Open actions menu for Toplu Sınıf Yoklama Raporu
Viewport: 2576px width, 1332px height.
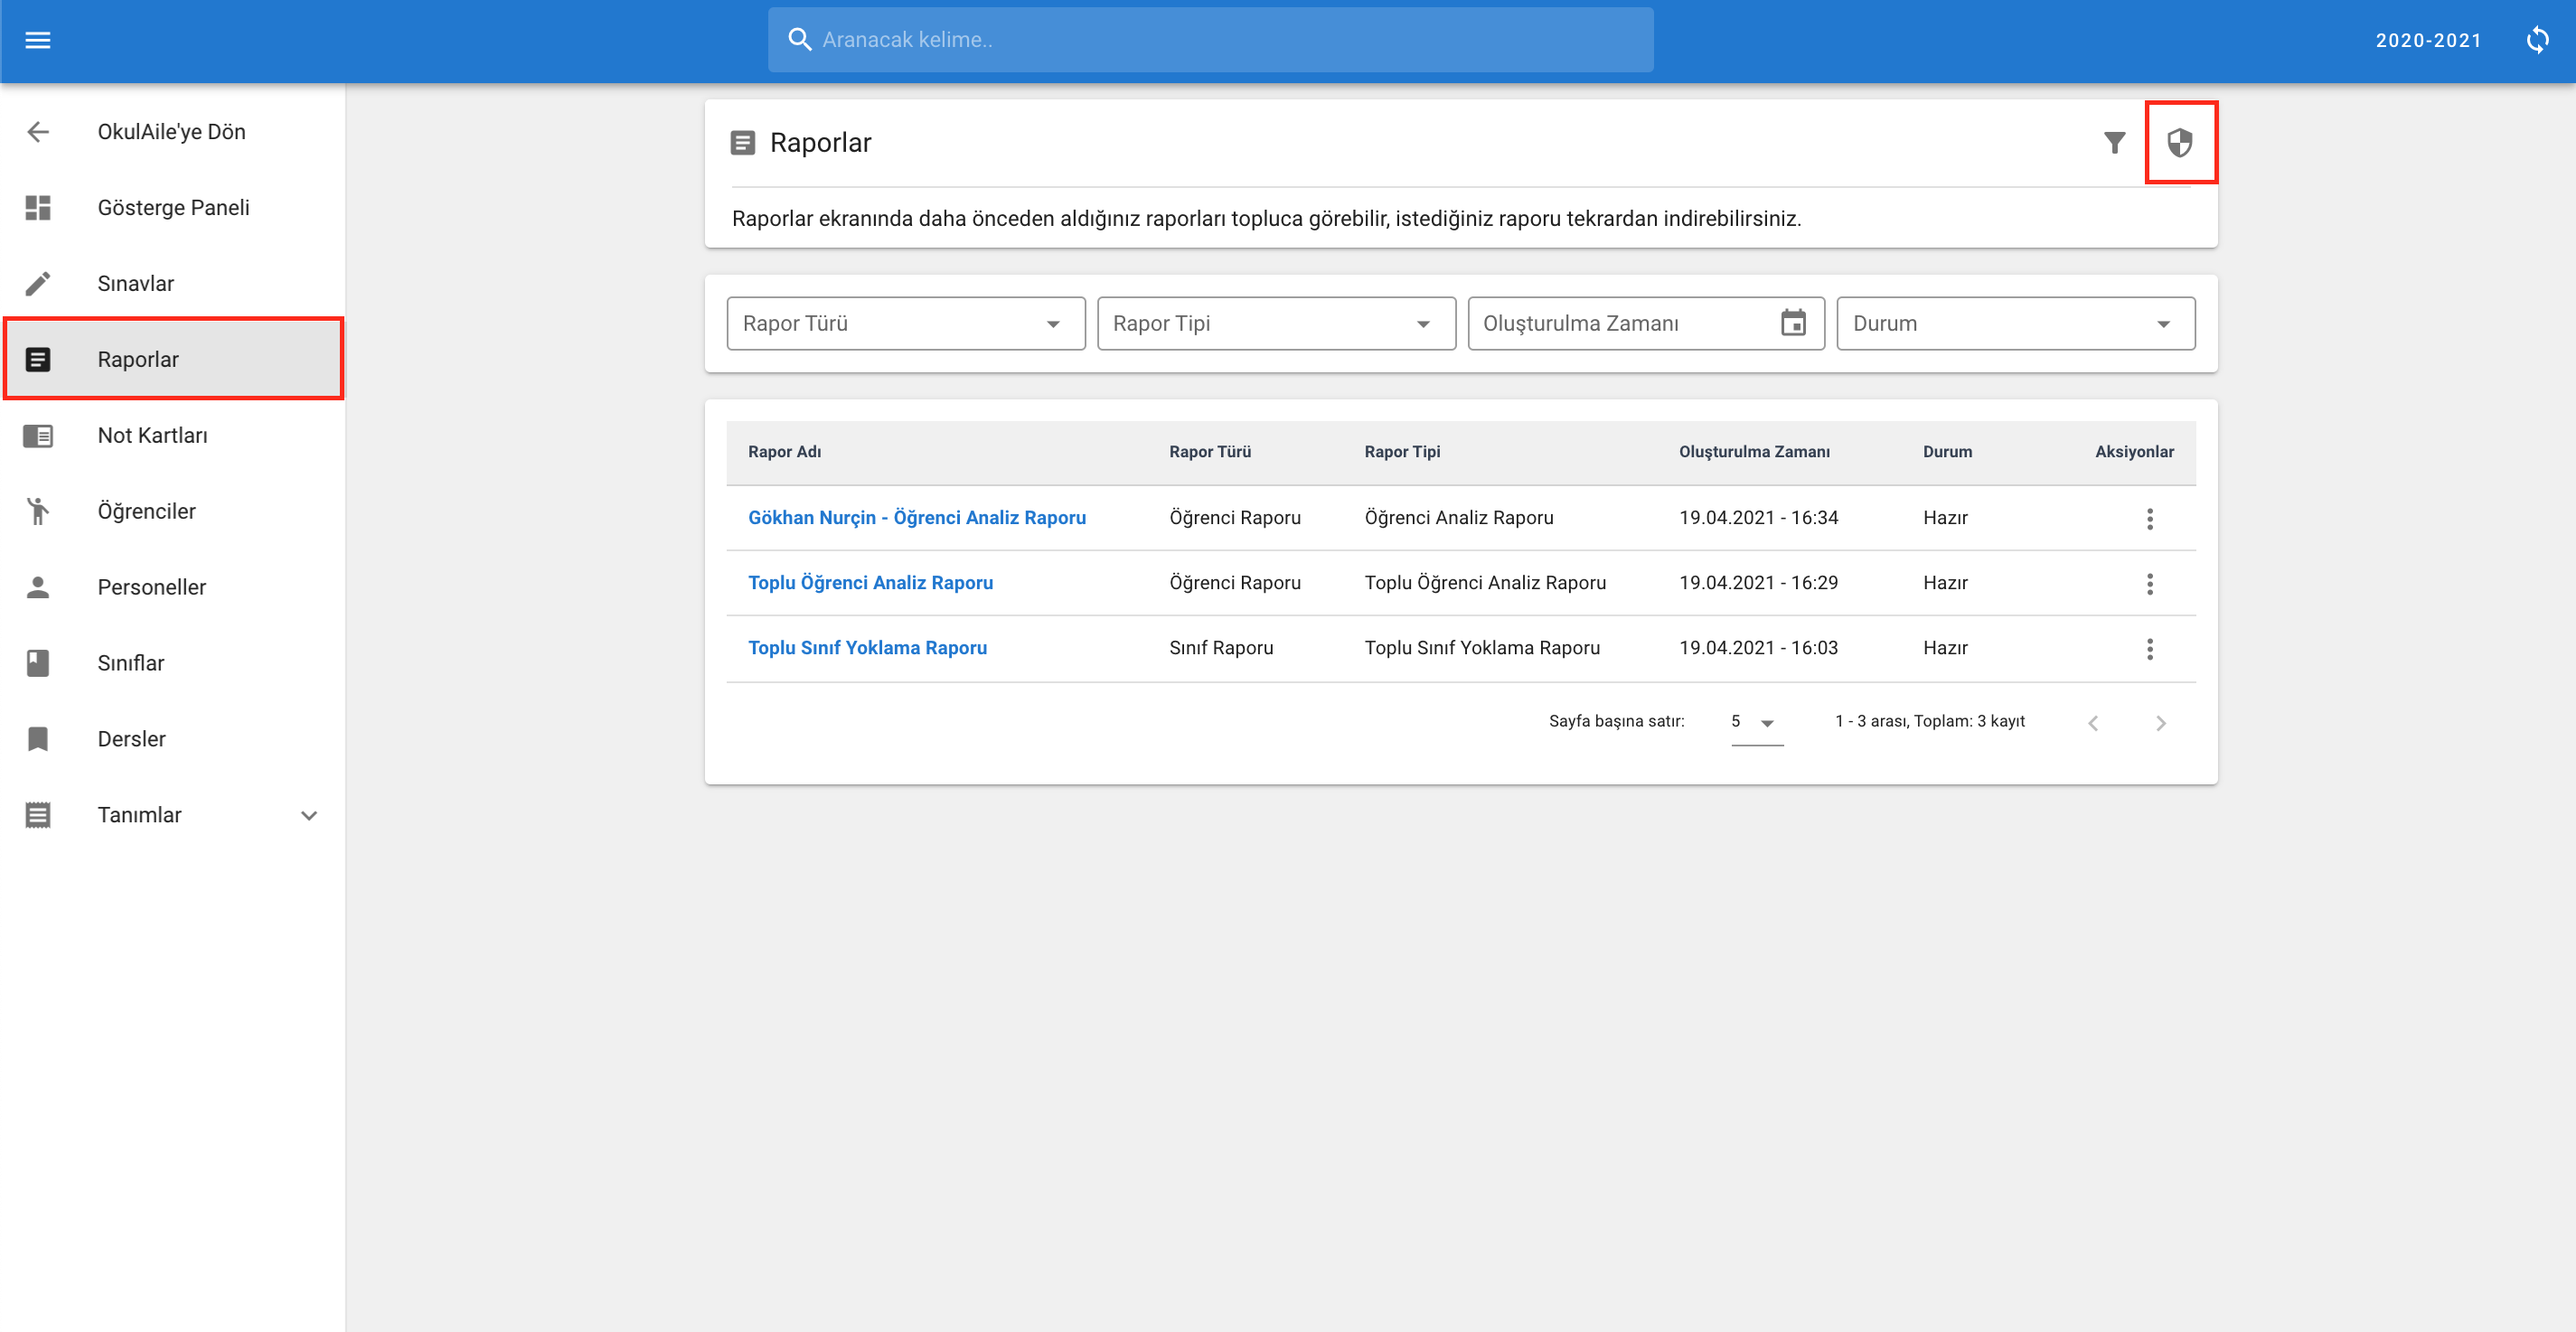pyautogui.click(x=2149, y=648)
